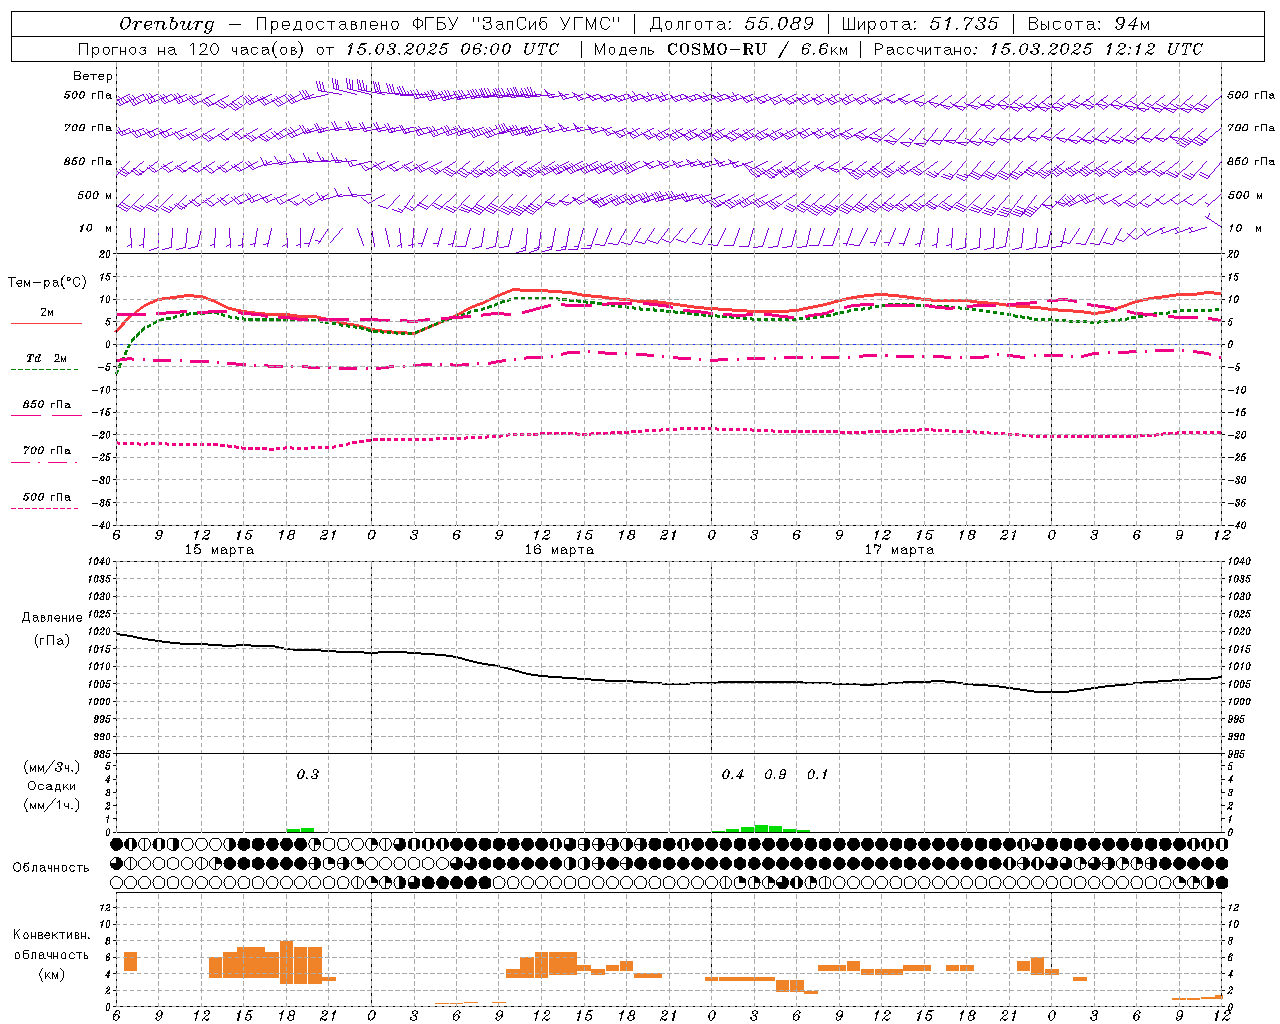Select the "Осадки" precipitation label

[52, 786]
